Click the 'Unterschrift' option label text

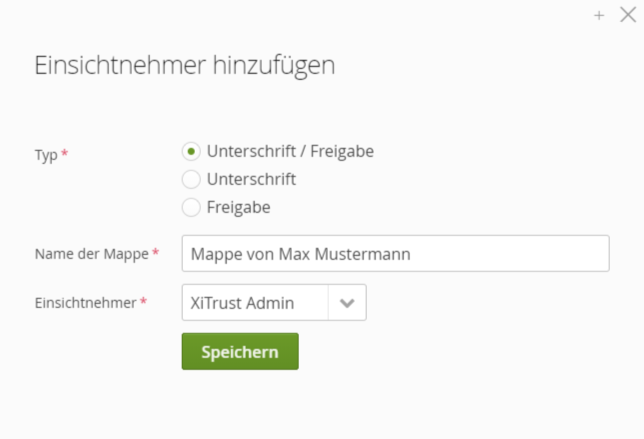(x=251, y=180)
